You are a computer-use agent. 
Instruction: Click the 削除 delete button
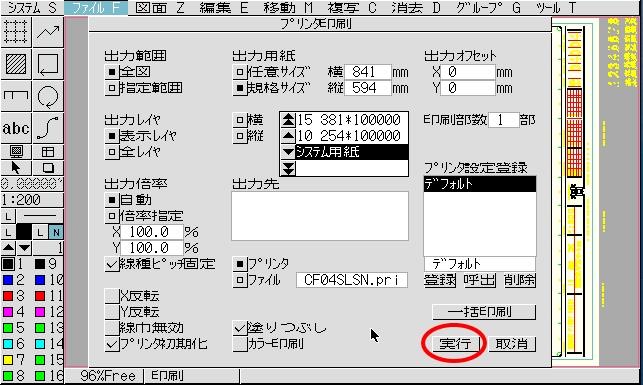(520, 280)
